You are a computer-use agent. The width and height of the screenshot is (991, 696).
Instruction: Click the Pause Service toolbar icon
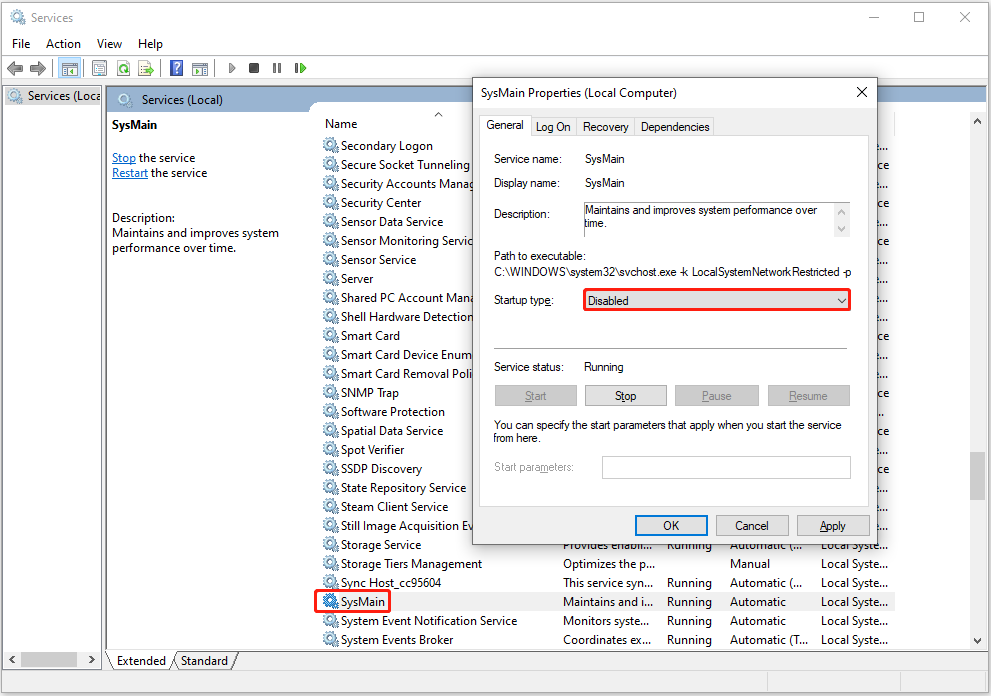click(x=277, y=68)
